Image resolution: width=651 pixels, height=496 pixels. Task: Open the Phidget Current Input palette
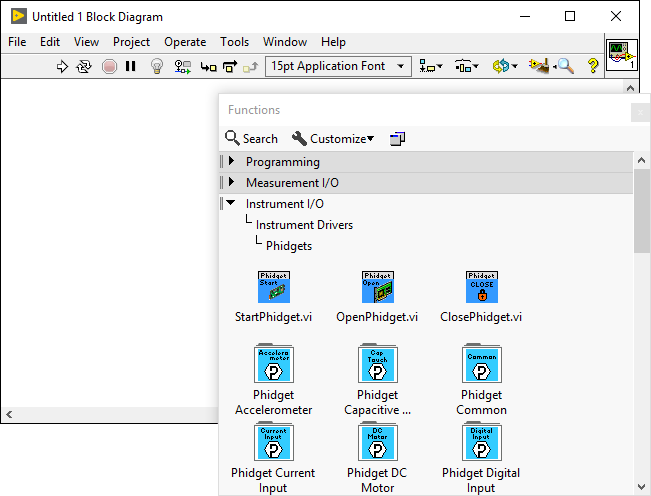(x=274, y=442)
